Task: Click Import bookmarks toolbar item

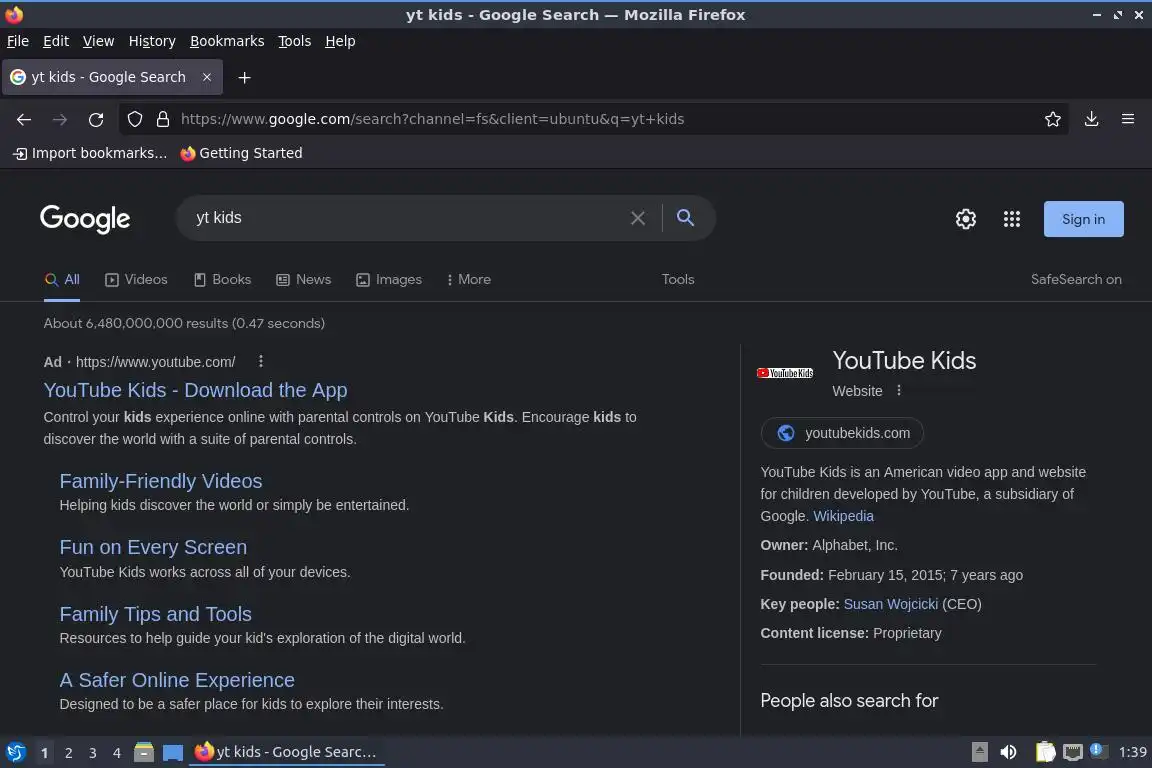Action: 90,153
